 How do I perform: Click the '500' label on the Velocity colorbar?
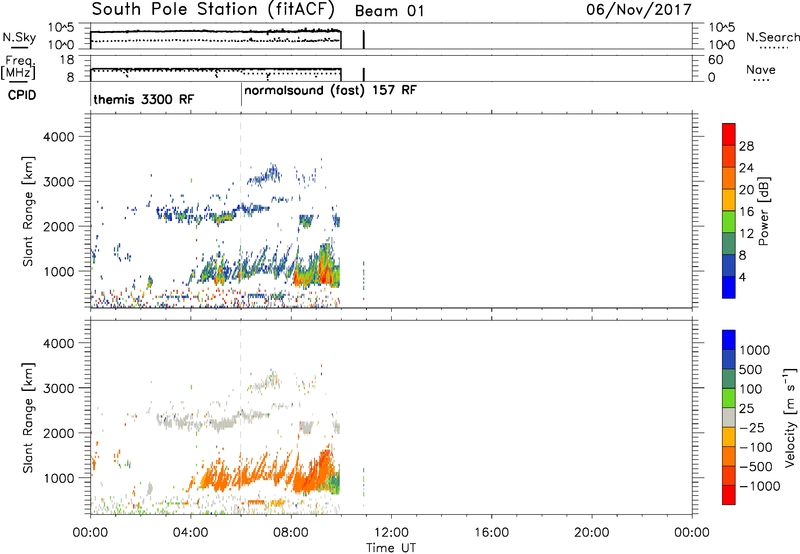coord(751,370)
